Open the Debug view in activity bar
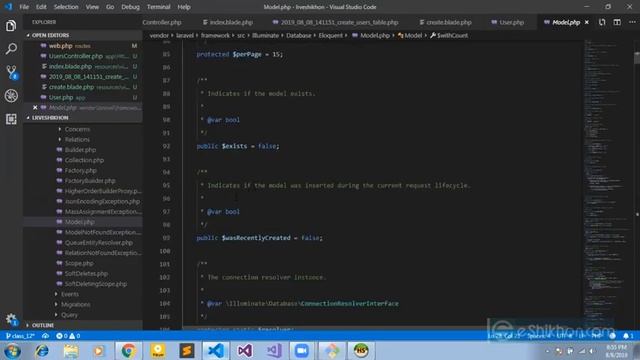This screenshot has width=640, height=360. pos(11,96)
